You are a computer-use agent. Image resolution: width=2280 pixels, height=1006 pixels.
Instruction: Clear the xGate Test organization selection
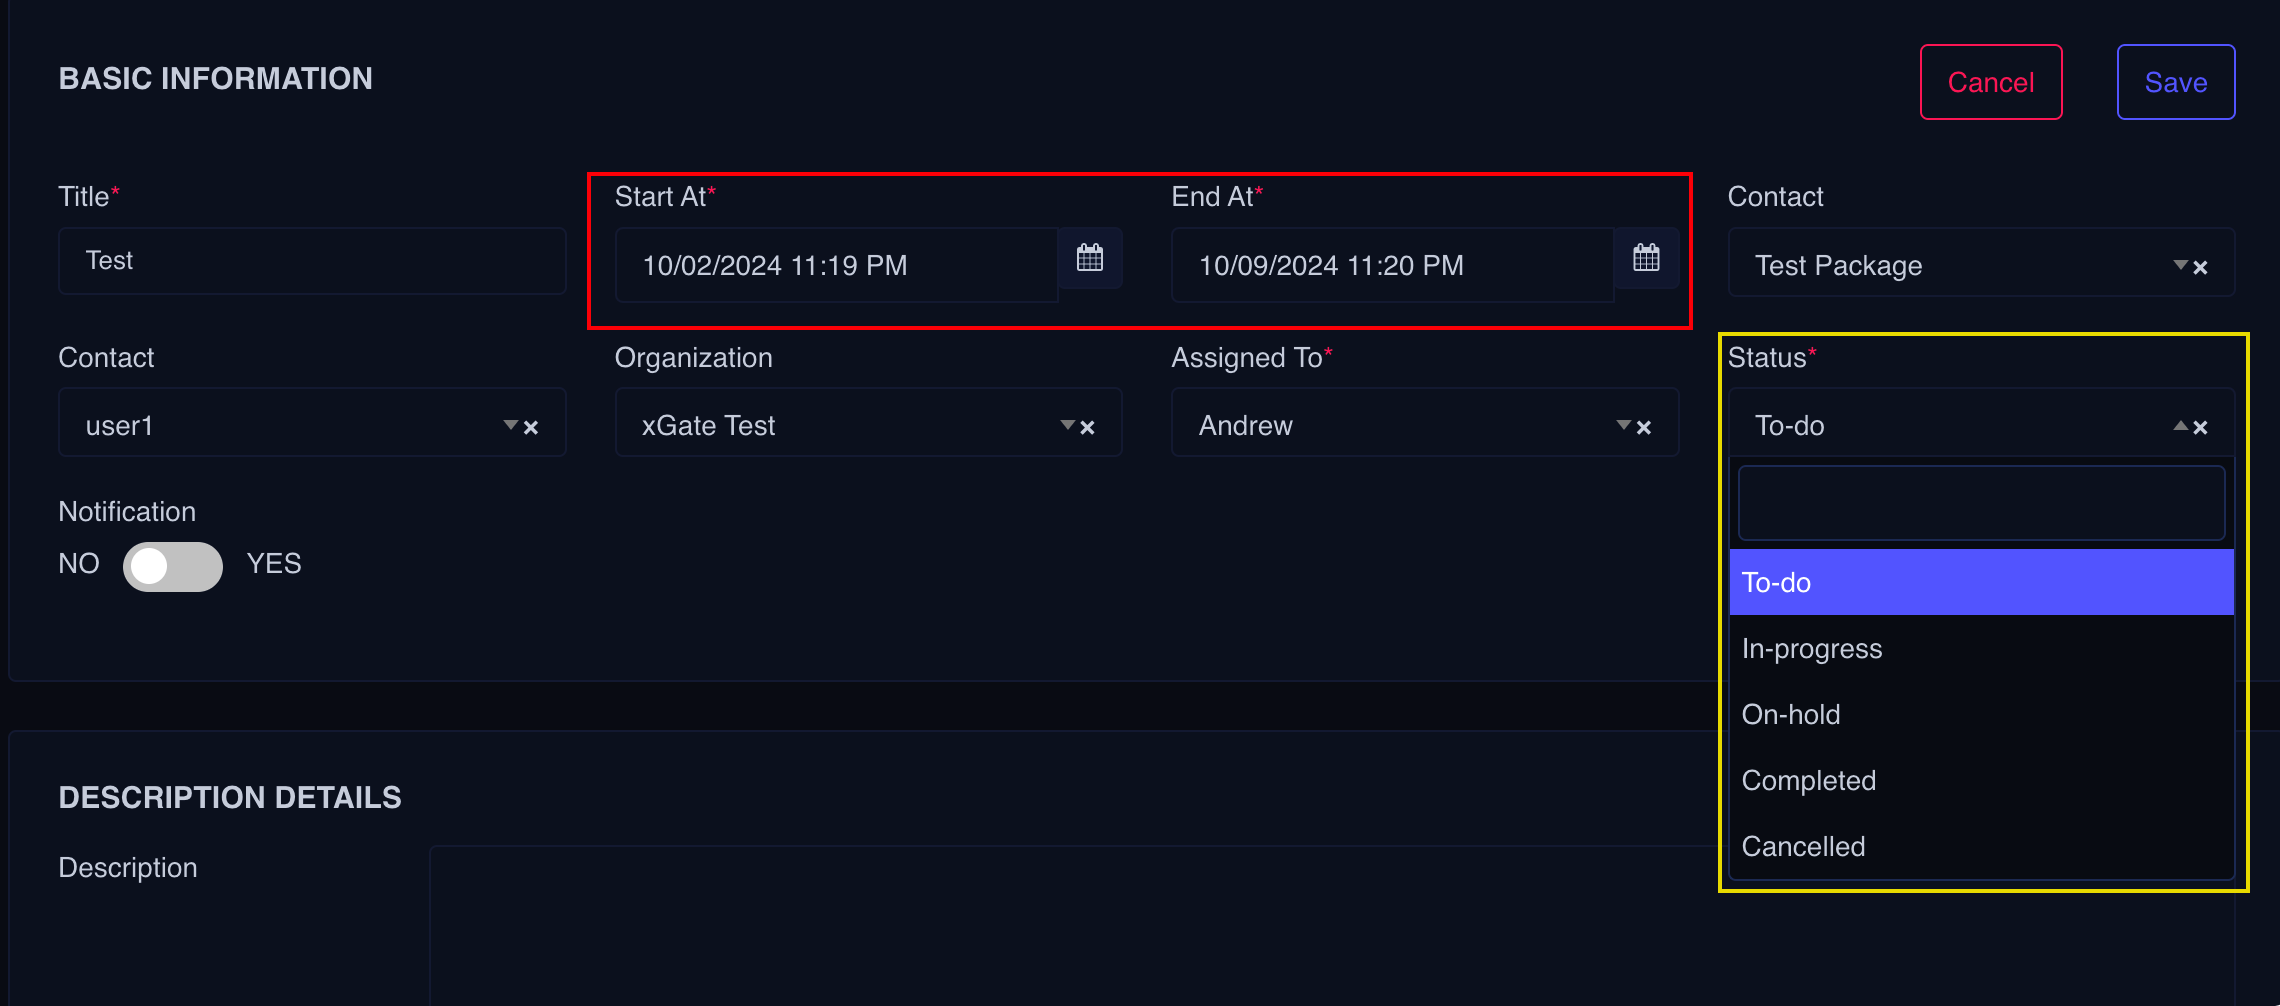coord(1088,428)
